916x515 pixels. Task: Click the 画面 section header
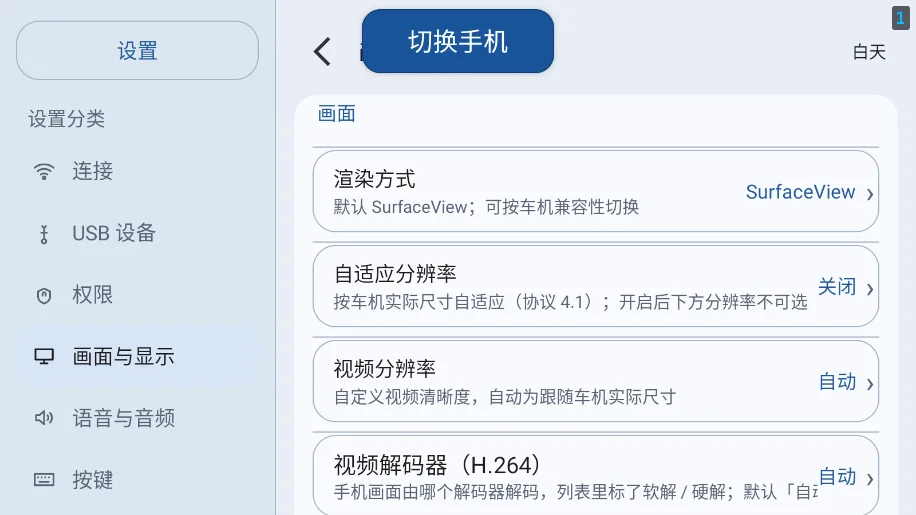(x=336, y=114)
